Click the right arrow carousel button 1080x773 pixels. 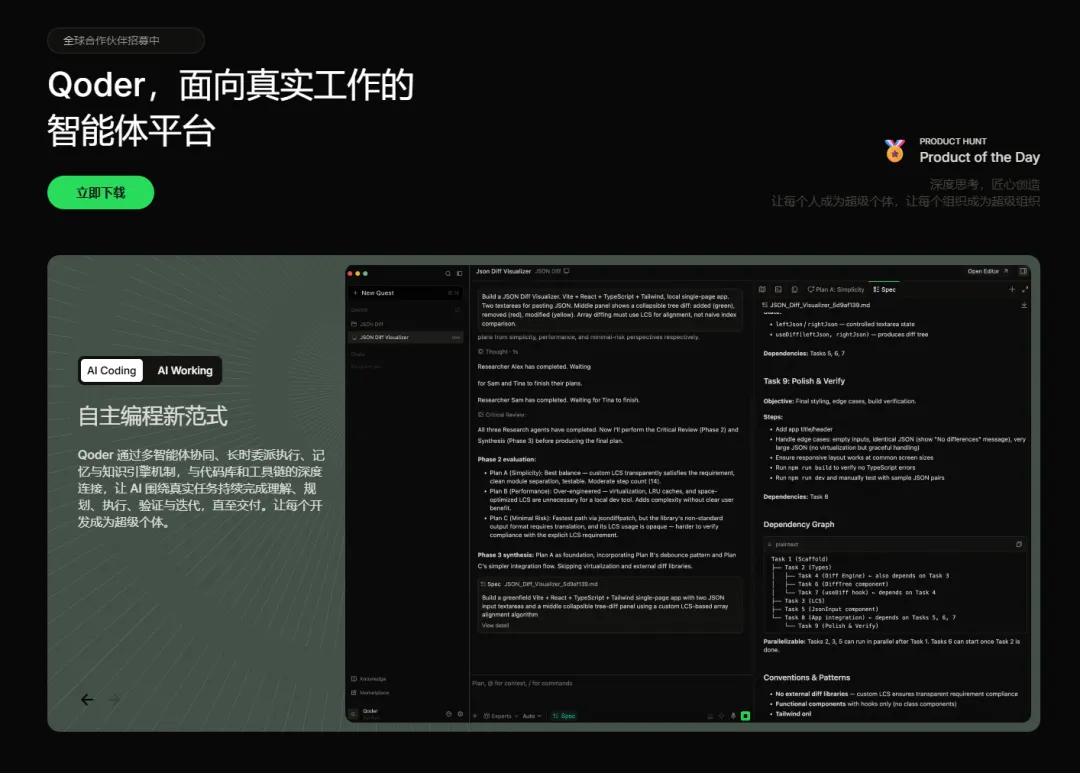point(114,699)
